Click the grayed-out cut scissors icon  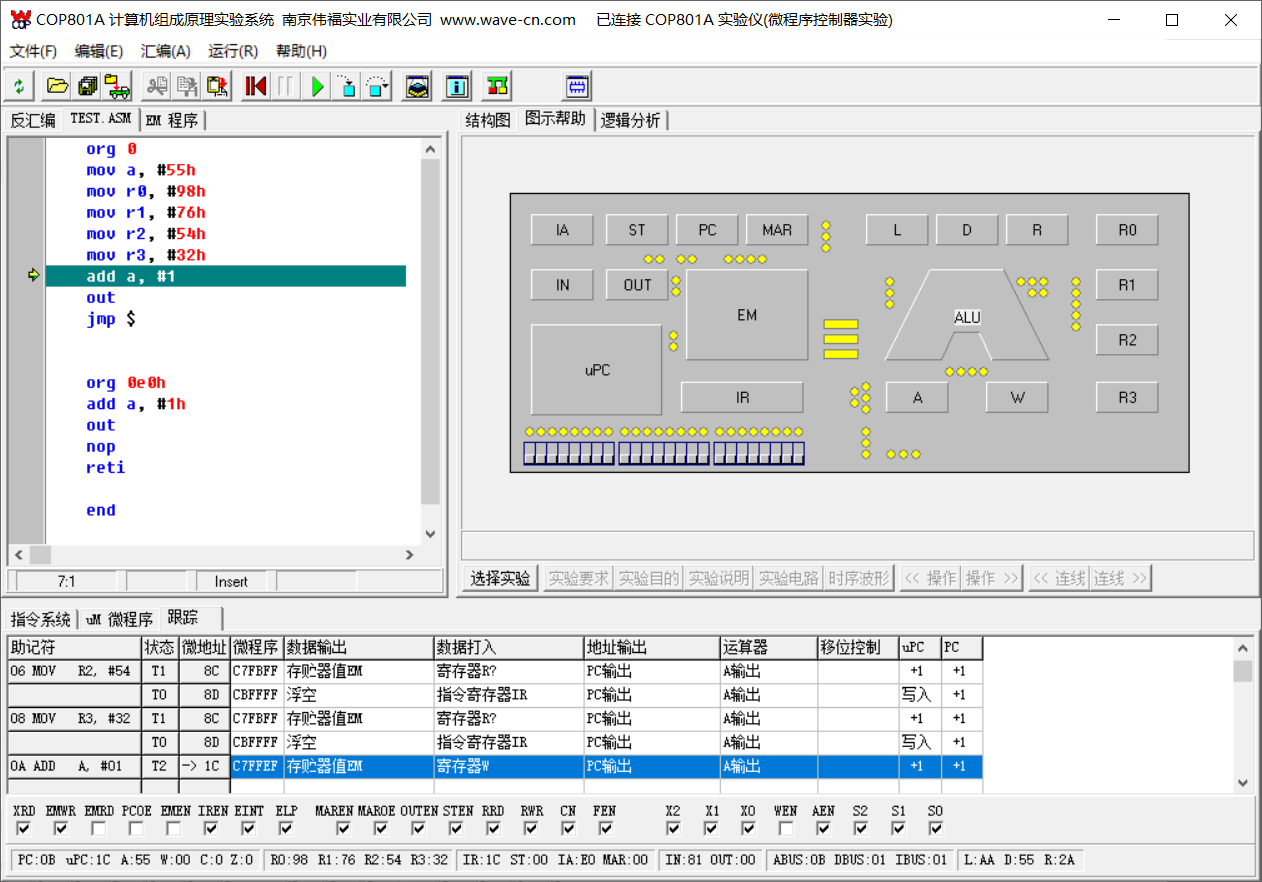157,86
